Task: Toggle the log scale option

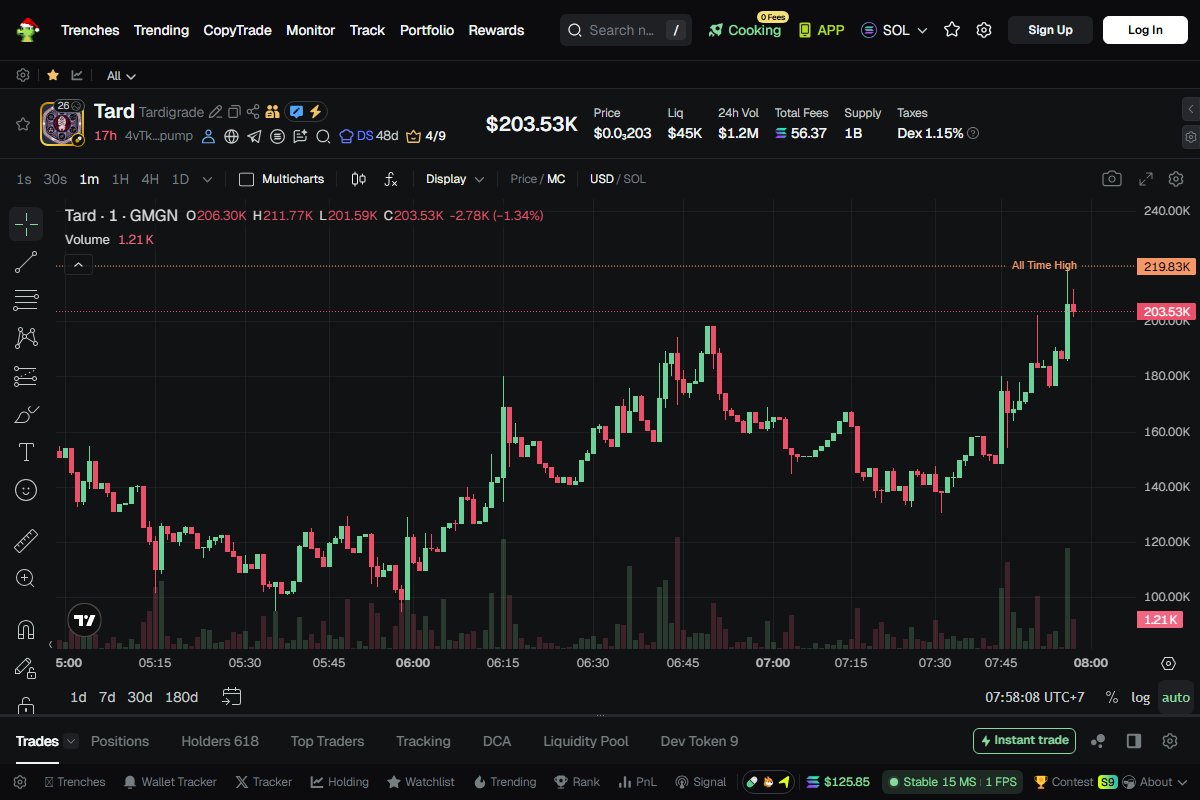Action: point(1140,697)
